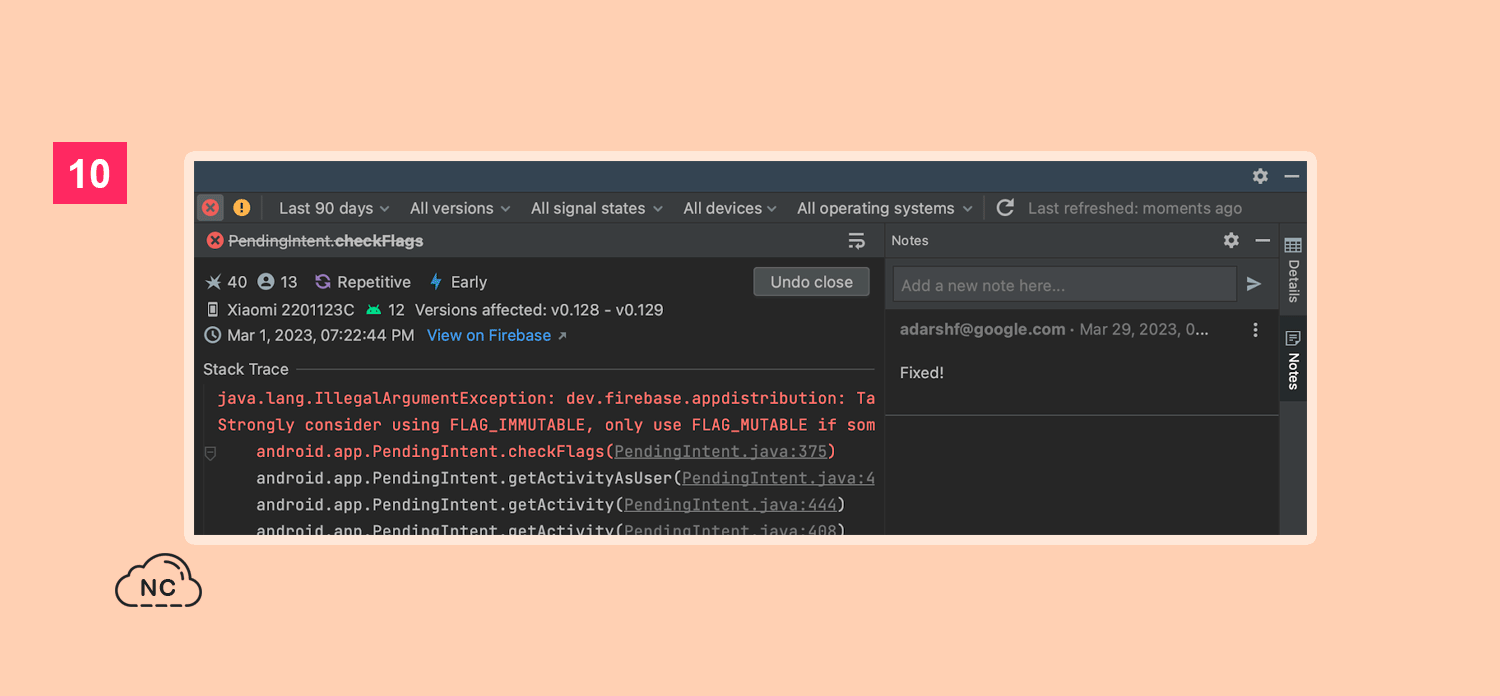This screenshot has width=1500, height=696.
Task: Toggle soft wrap for the stack trace
Action: pos(857,241)
